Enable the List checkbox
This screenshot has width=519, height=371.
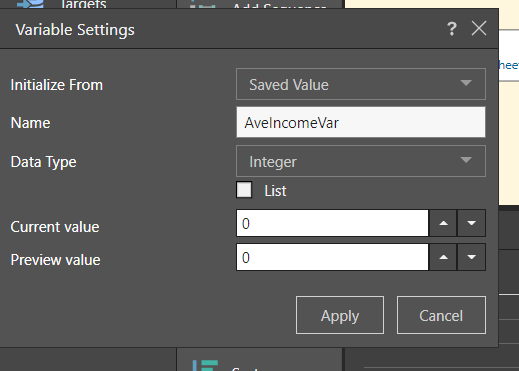tap(244, 190)
